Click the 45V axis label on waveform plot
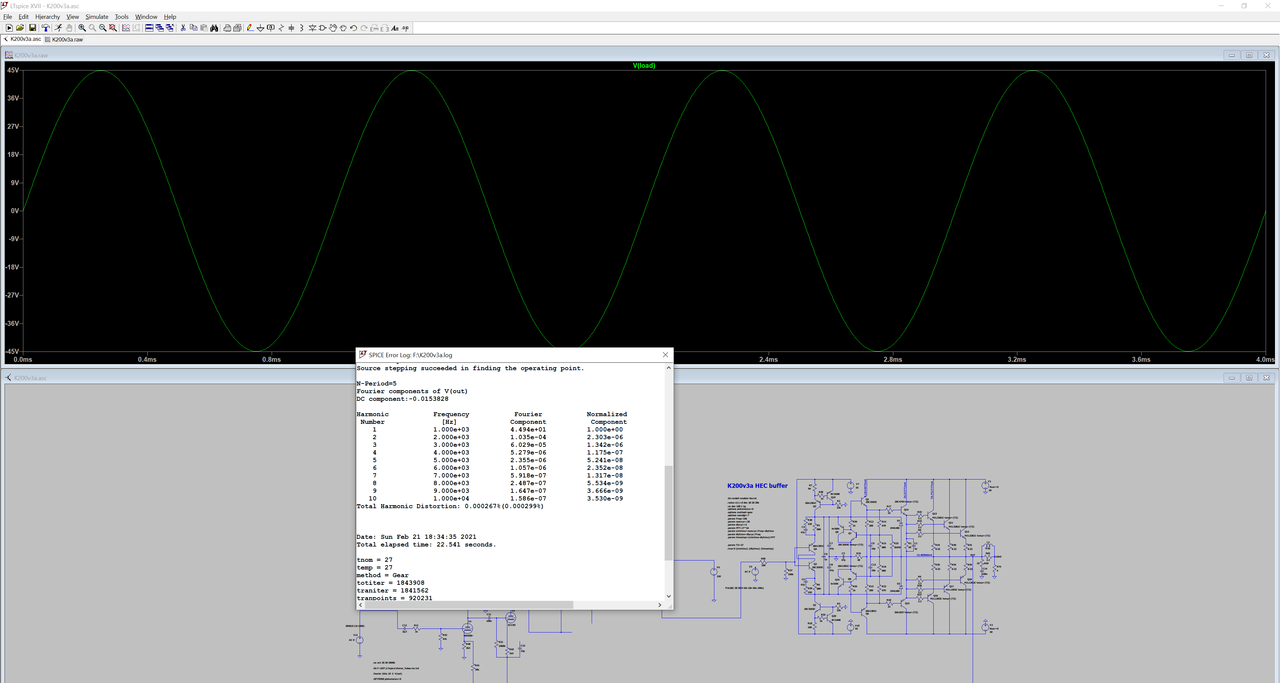 click(x=12, y=71)
